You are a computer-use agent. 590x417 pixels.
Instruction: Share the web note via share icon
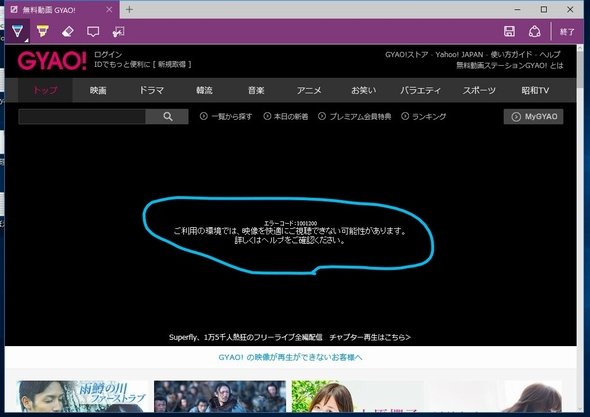tap(534, 32)
